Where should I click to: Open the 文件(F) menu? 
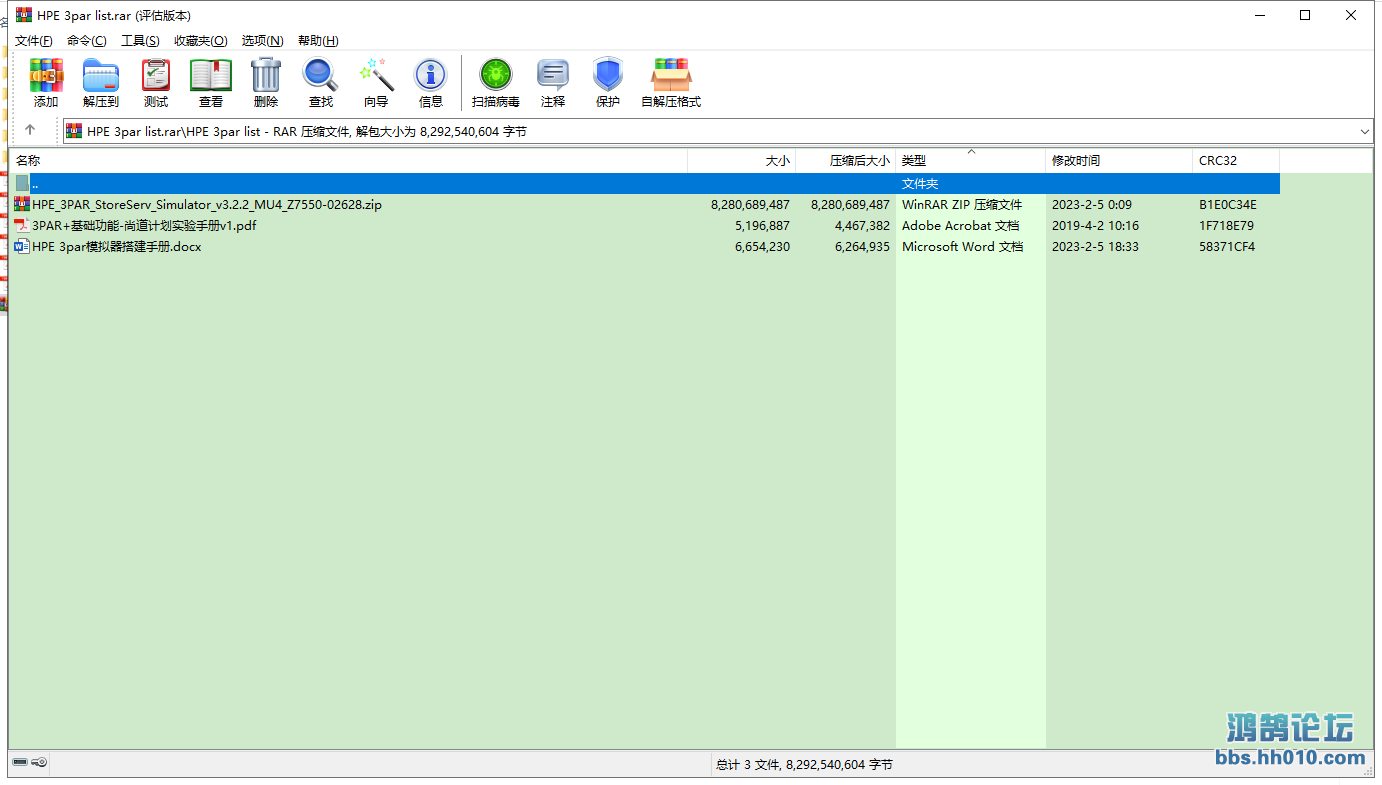point(34,41)
